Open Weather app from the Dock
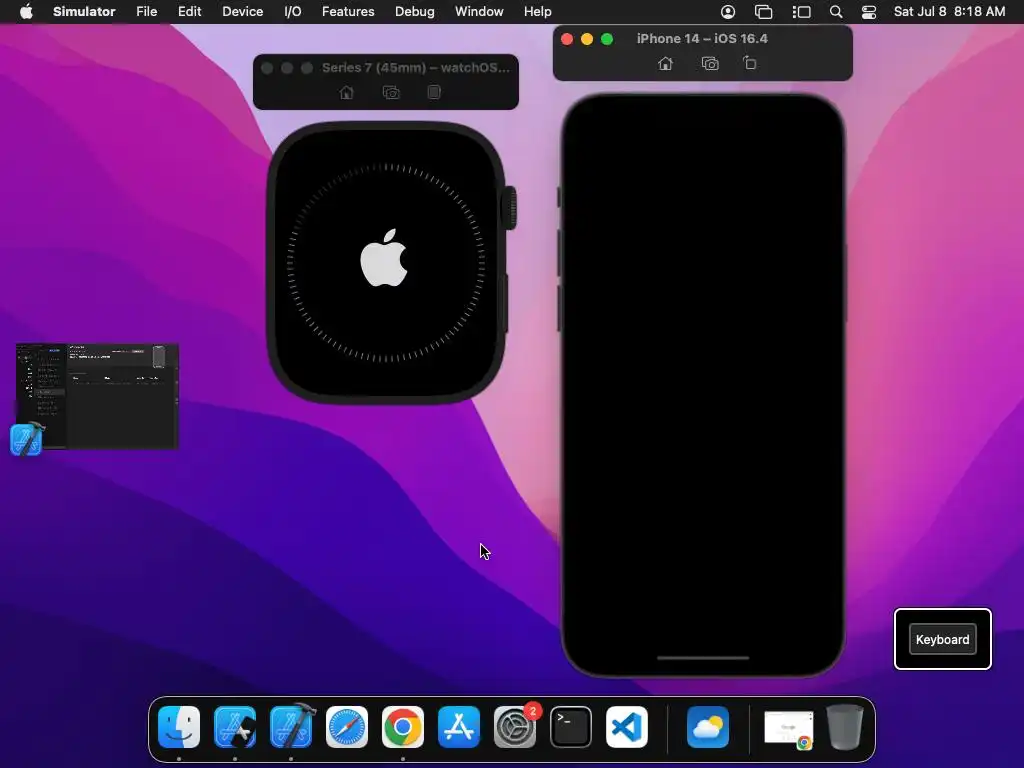This screenshot has width=1024, height=768. click(708, 726)
